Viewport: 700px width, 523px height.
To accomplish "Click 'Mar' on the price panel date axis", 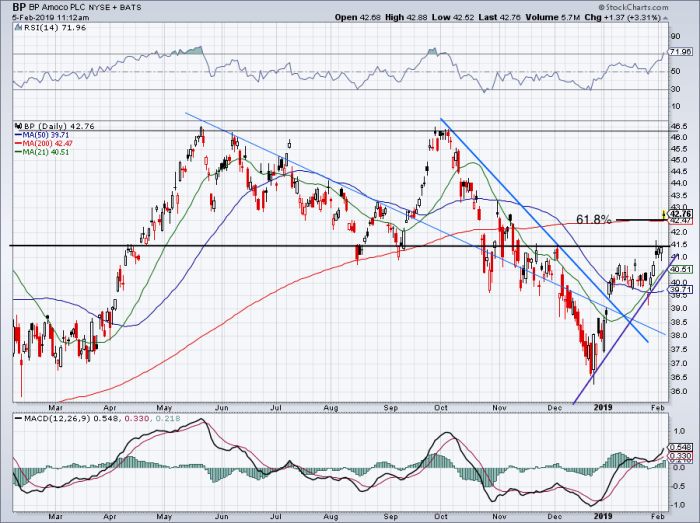I will click(x=55, y=407).
